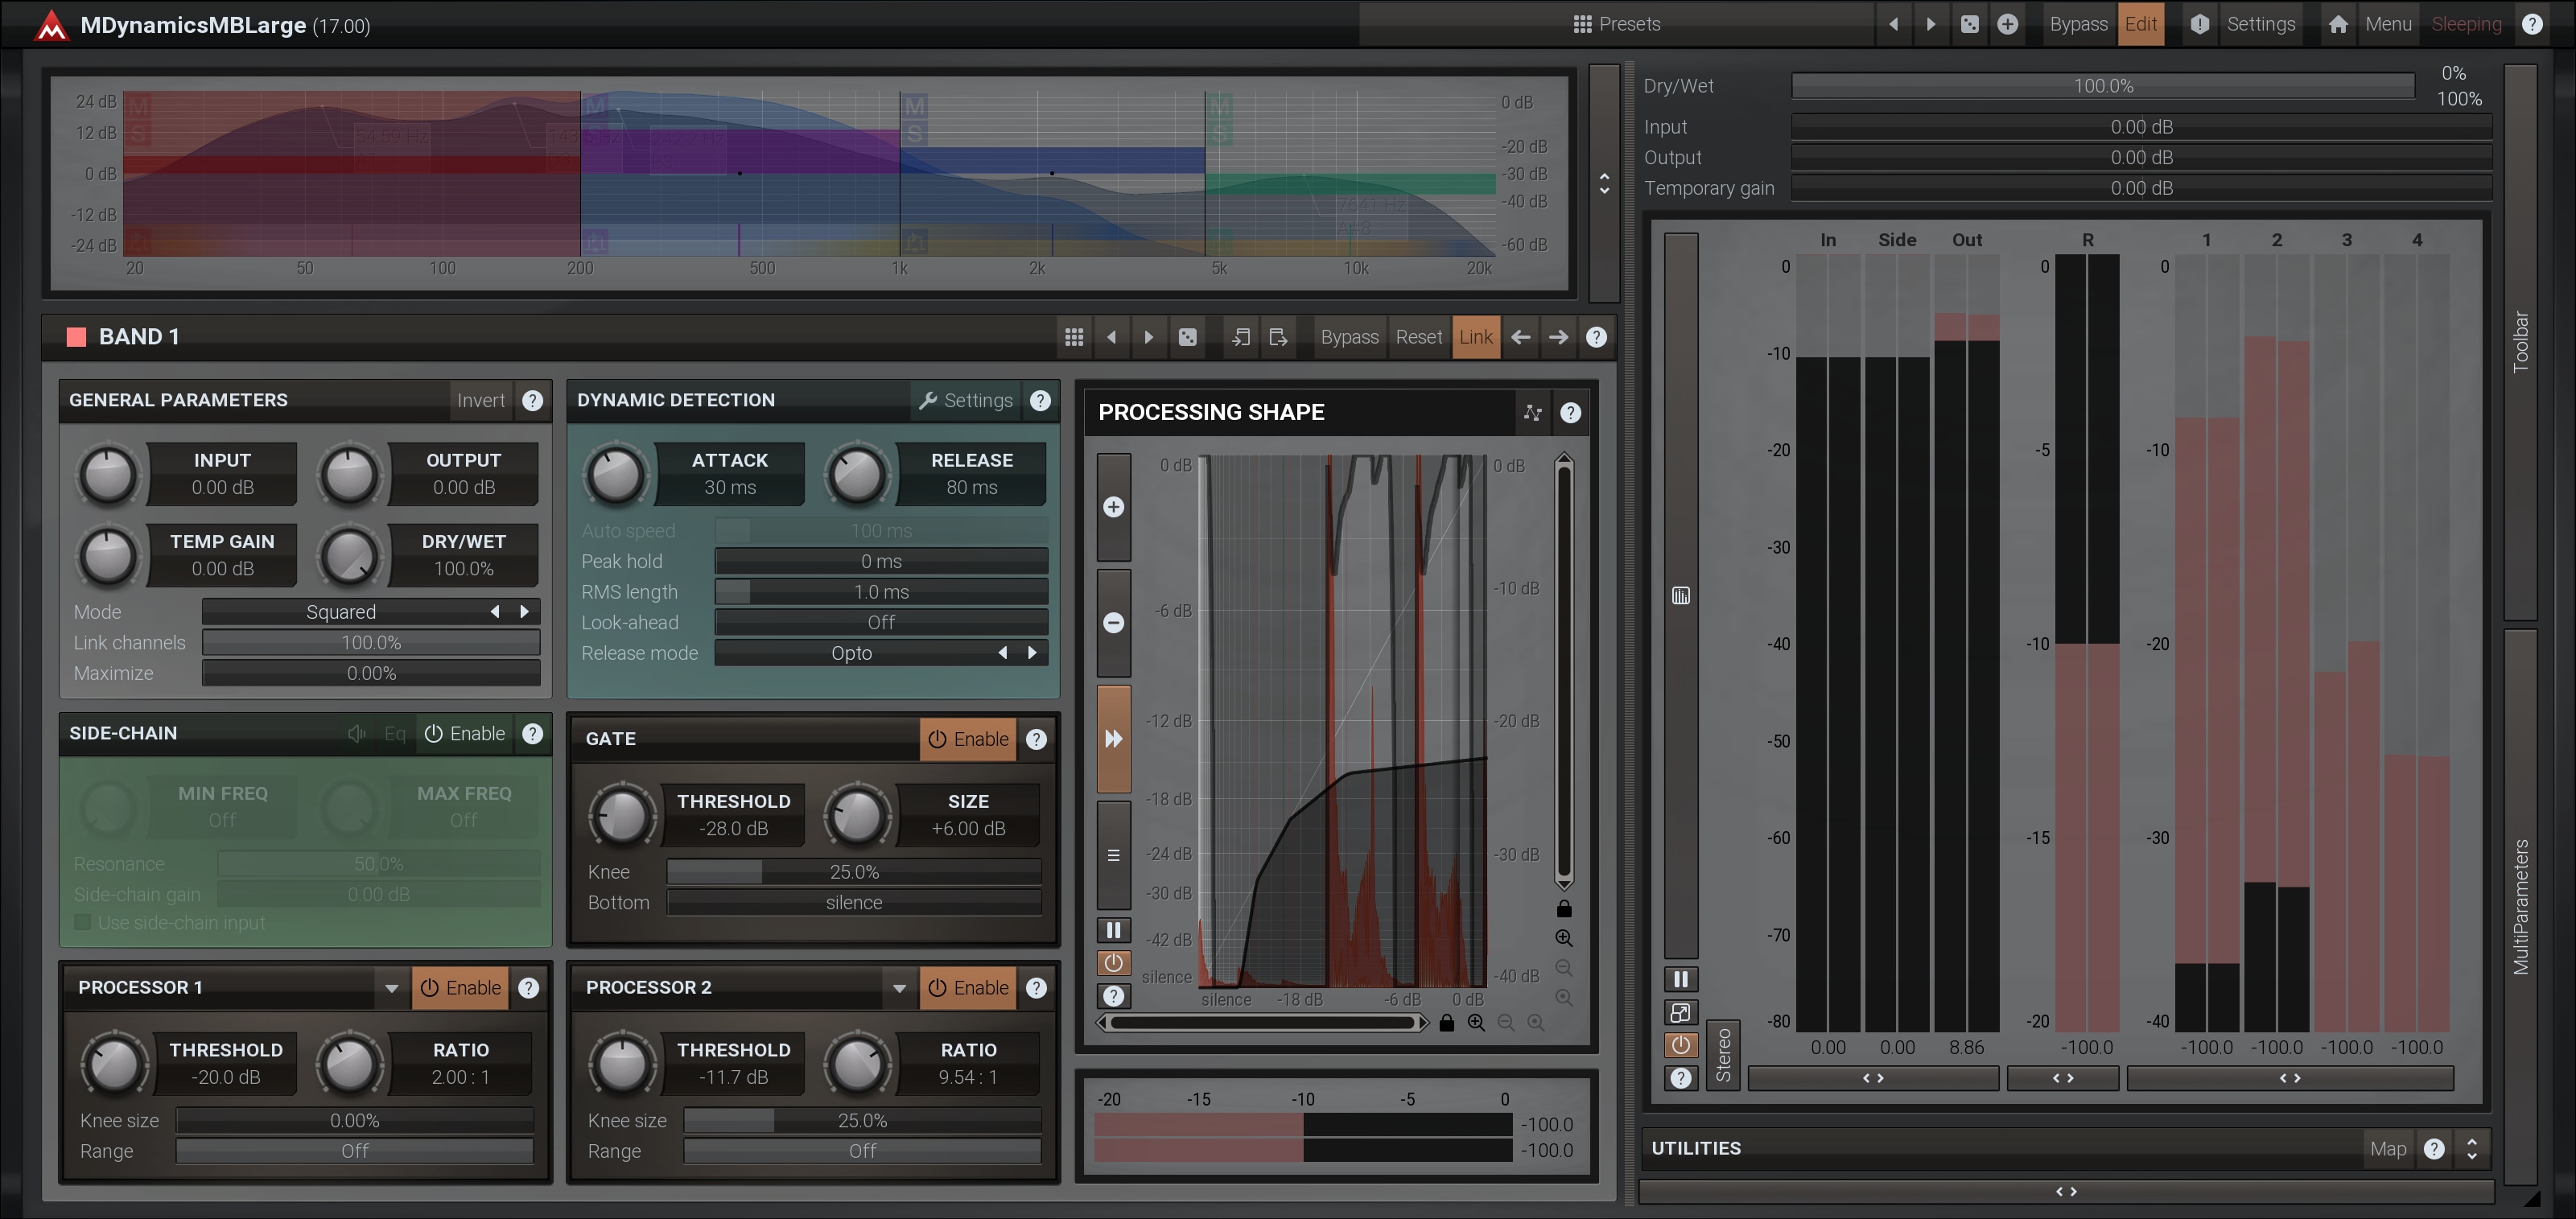The image size is (2576, 1219).
Task: Click the Dry/Wet slider at 100.0%
Action: point(2102,86)
